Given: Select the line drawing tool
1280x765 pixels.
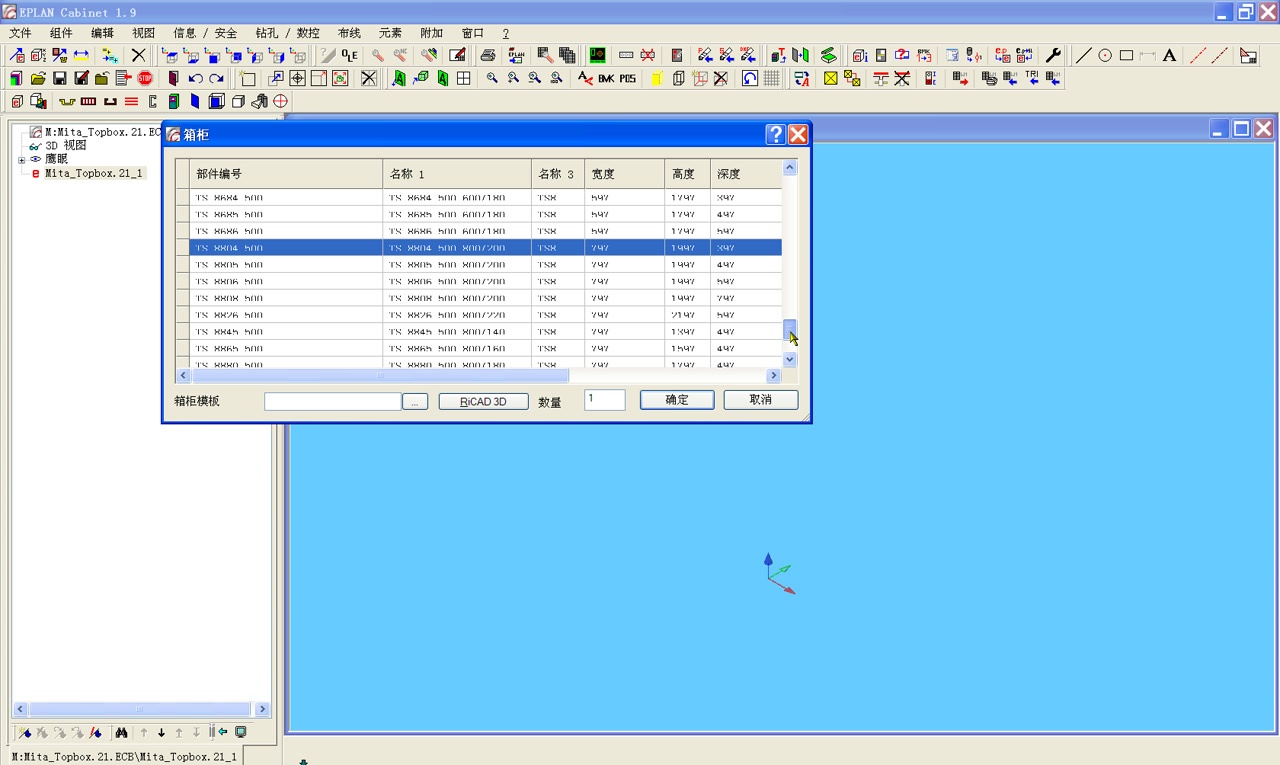Looking at the screenshot, I should [1083, 56].
